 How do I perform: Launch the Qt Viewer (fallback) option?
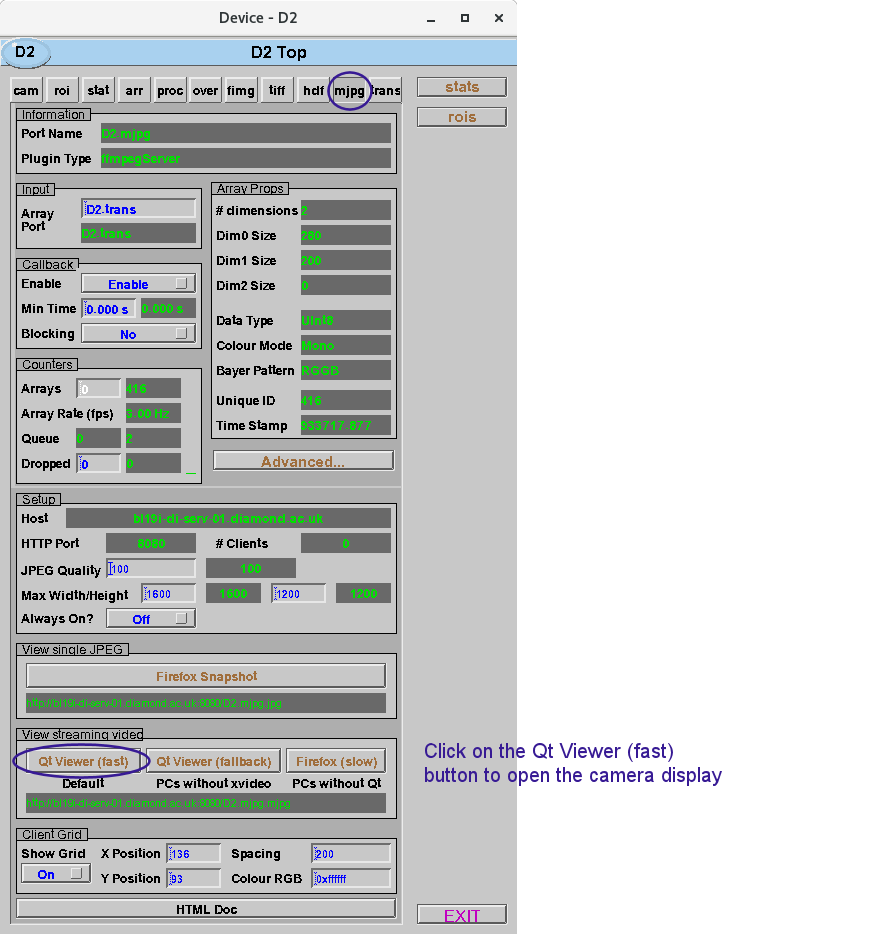click(214, 761)
